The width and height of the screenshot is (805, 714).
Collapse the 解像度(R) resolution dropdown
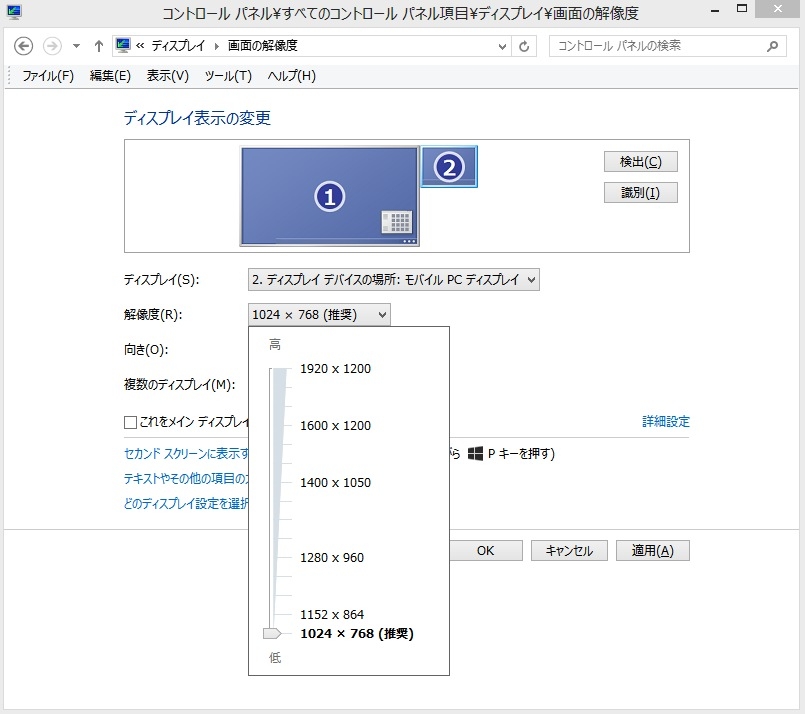(x=319, y=315)
